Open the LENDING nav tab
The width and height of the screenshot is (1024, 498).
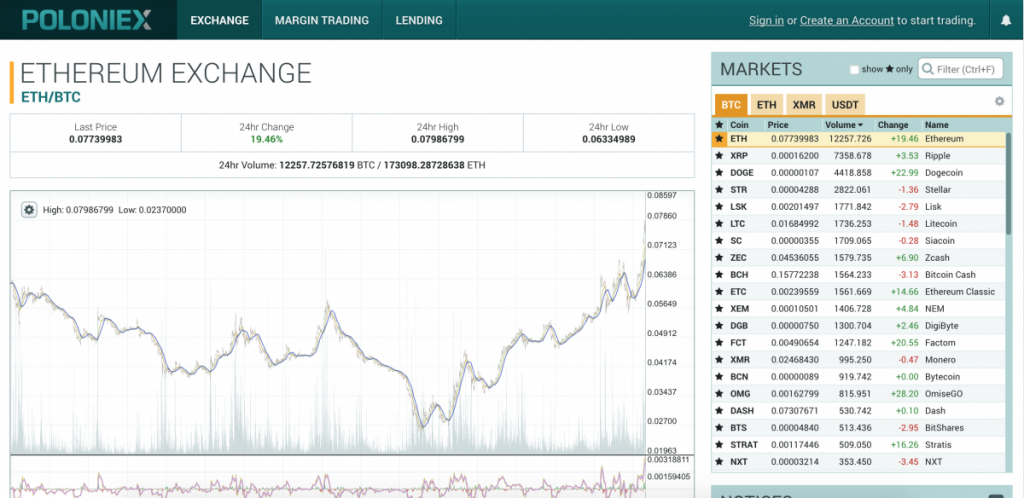tap(419, 20)
